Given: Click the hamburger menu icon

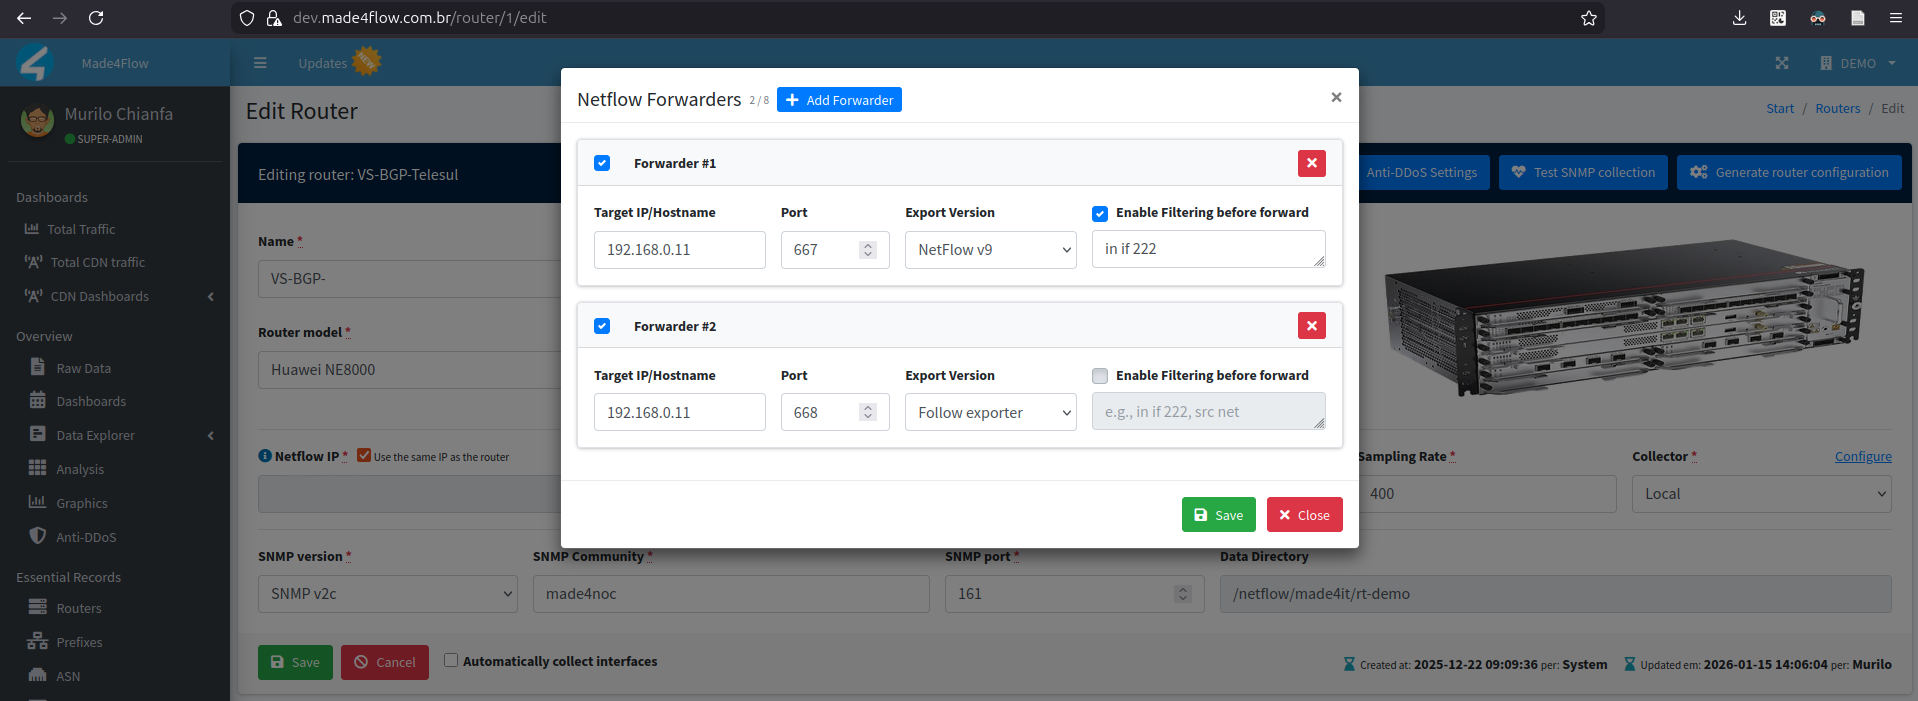Looking at the screenshot, I should (x=260, y=63).
